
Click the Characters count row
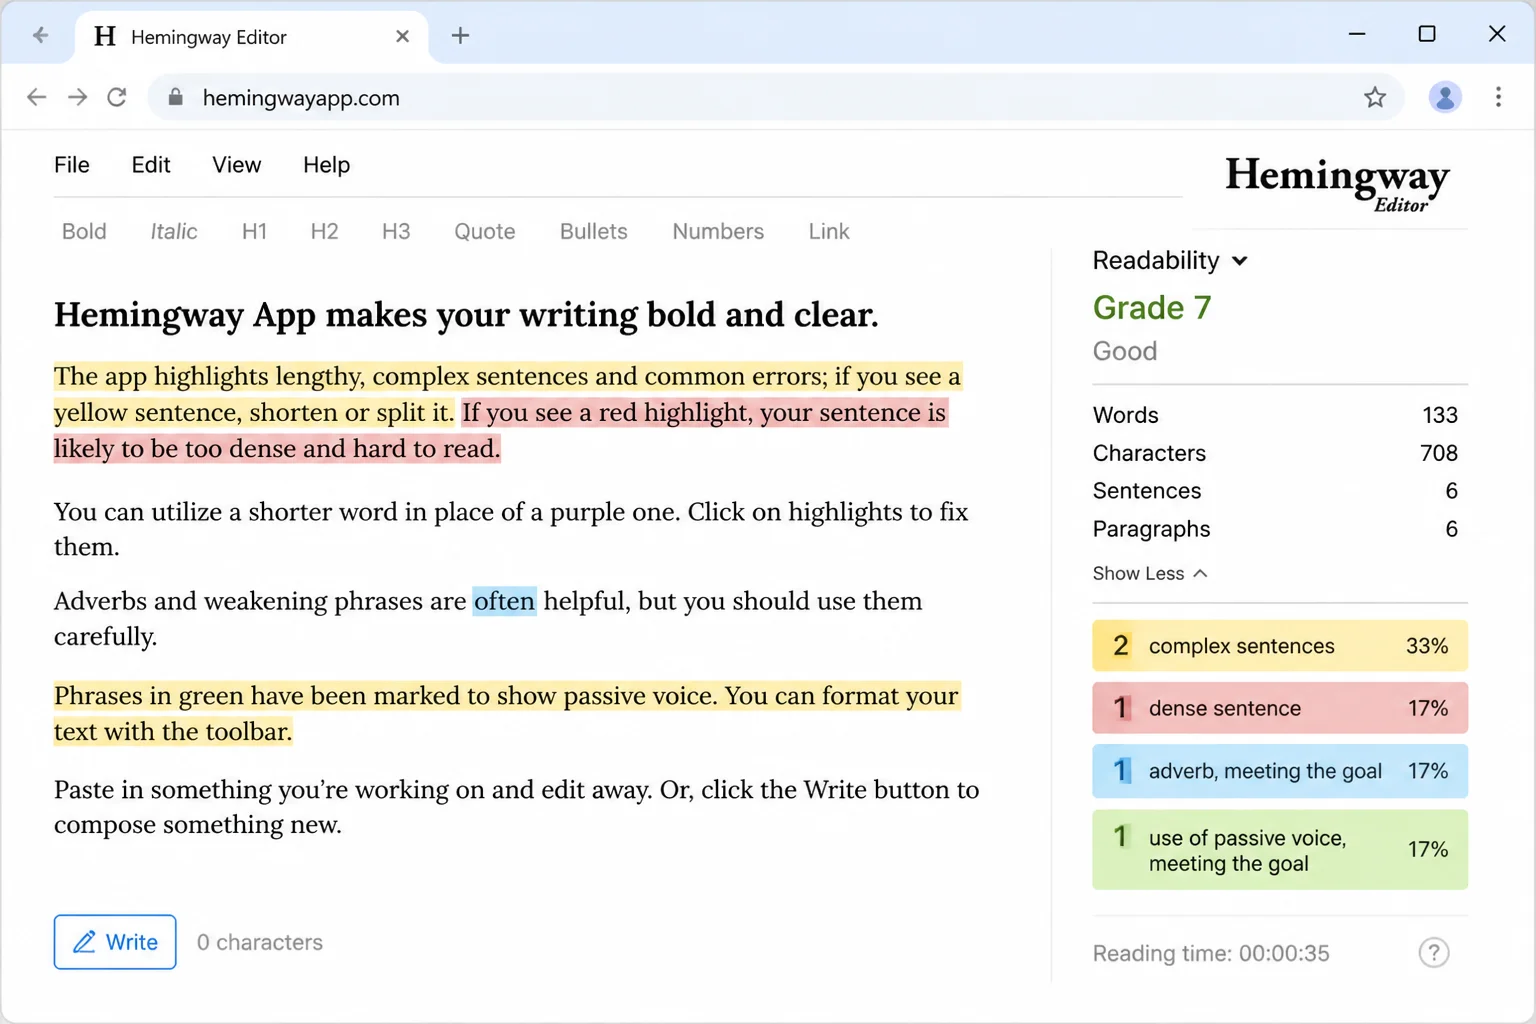(1275, 453)
